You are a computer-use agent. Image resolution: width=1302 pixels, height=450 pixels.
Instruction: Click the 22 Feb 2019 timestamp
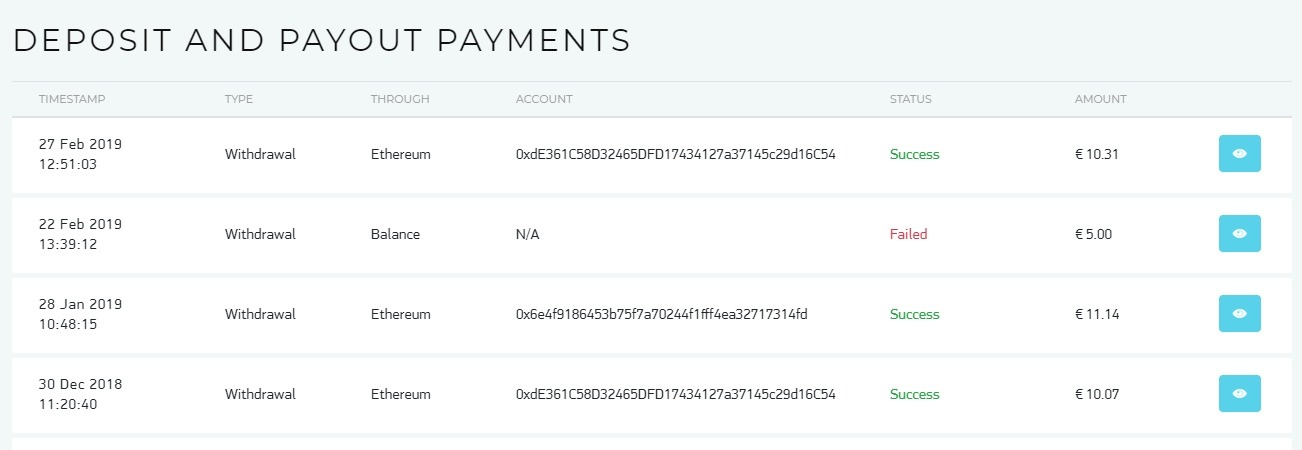click(x=80, y=234)
